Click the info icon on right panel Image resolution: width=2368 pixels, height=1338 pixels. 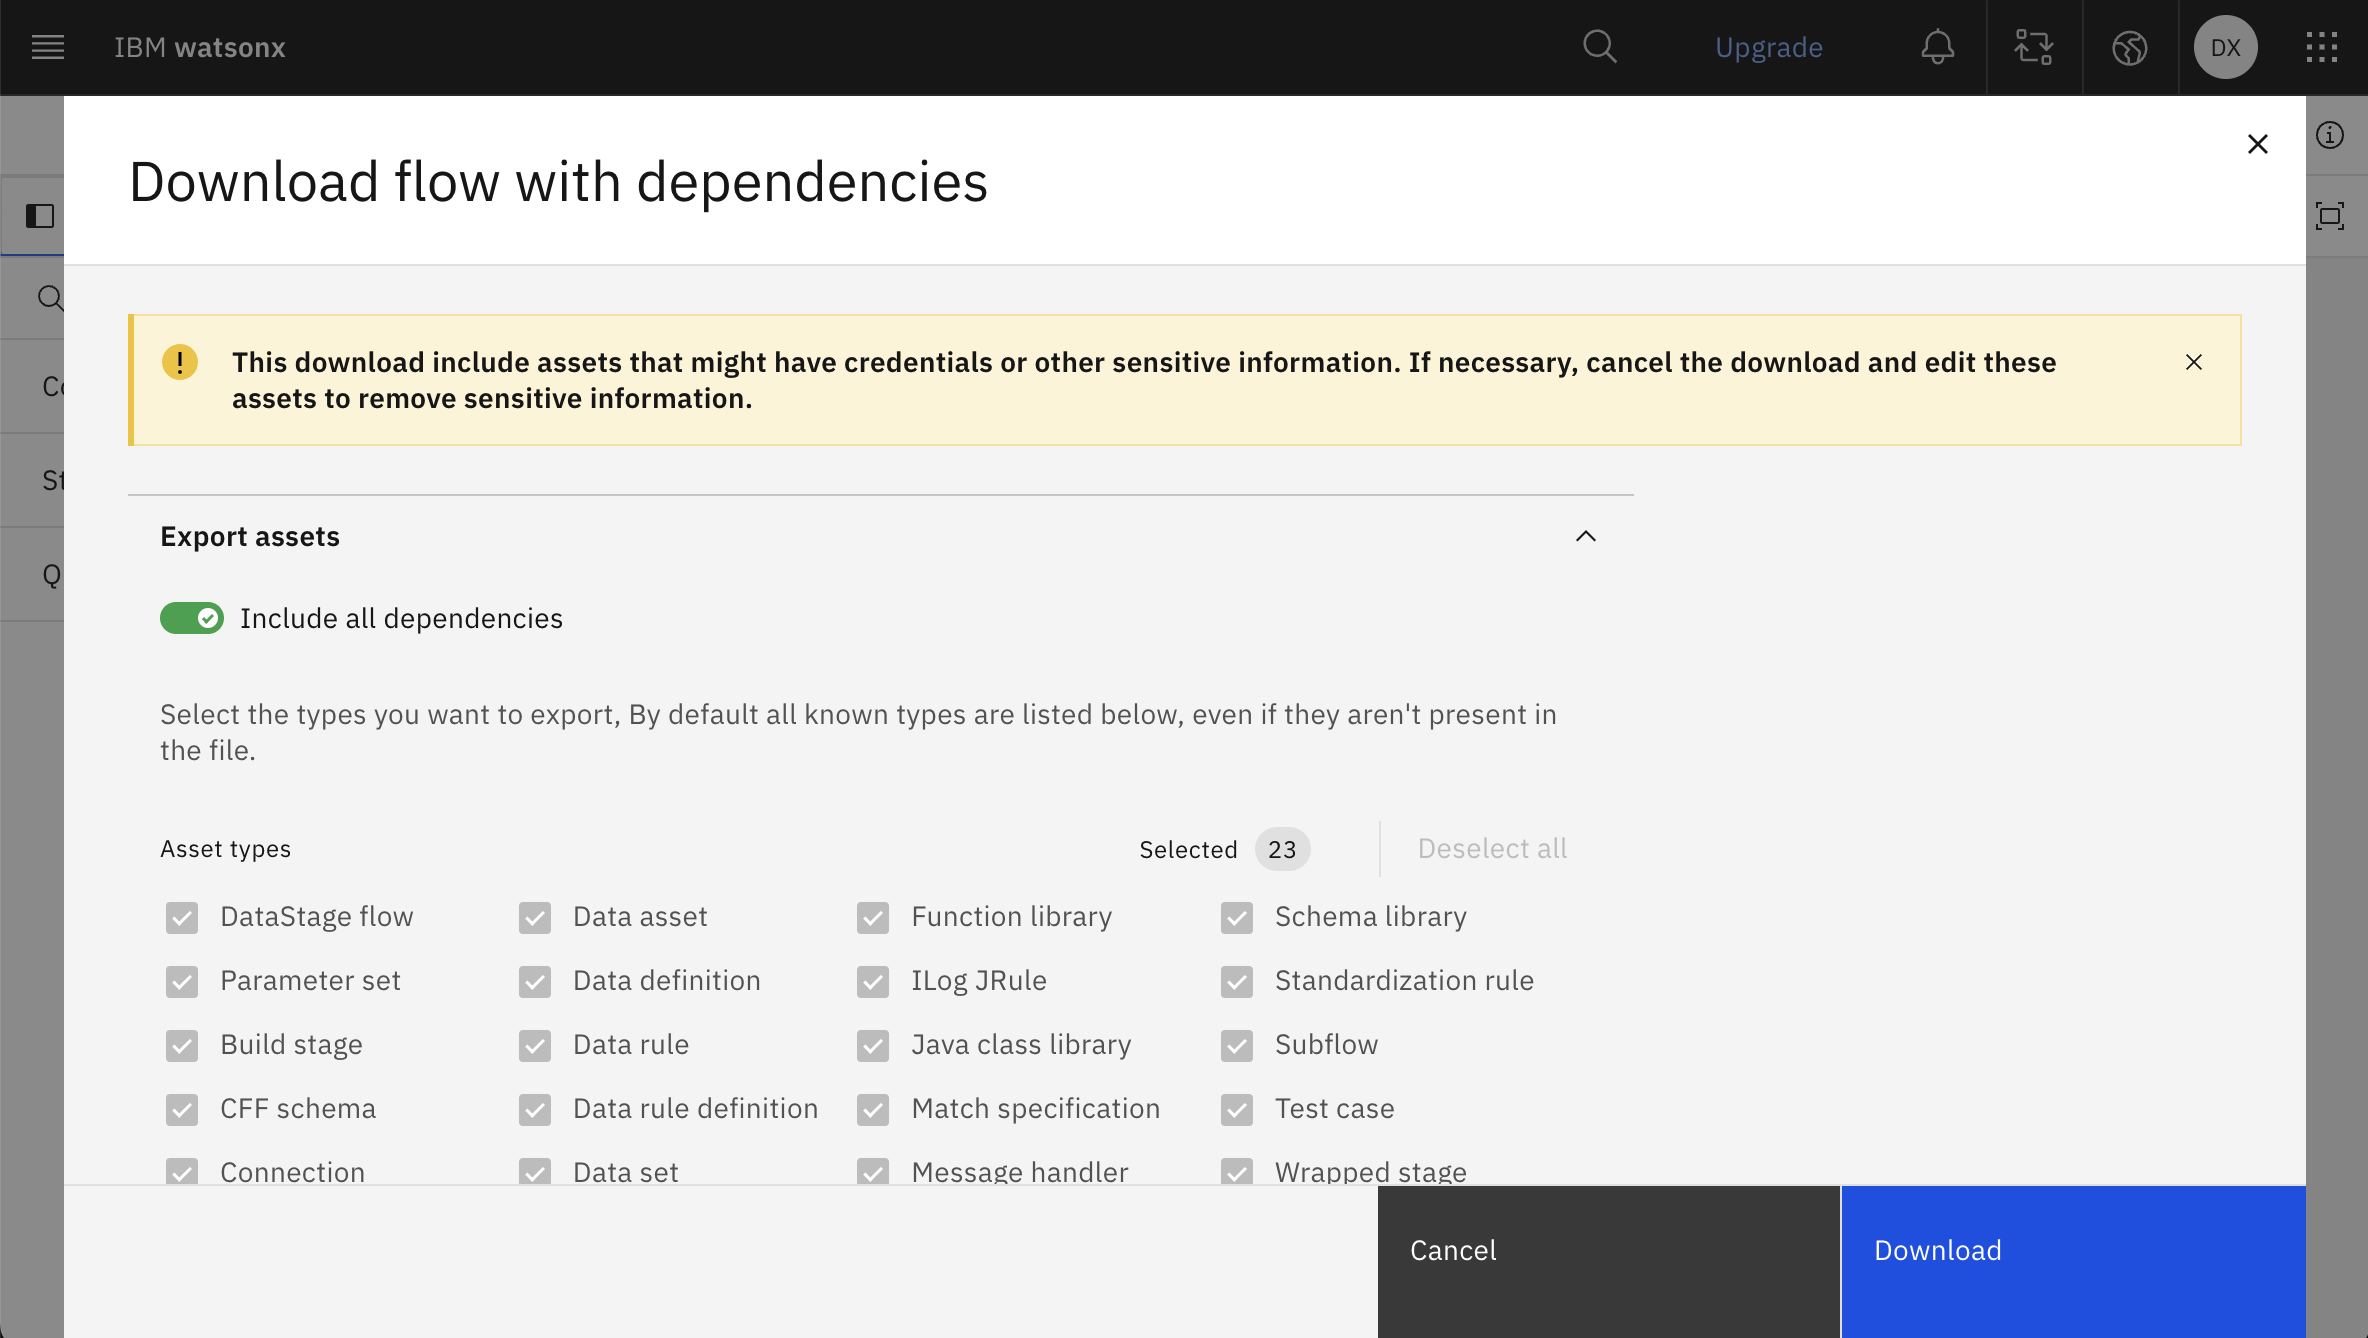pos(2330,135)
